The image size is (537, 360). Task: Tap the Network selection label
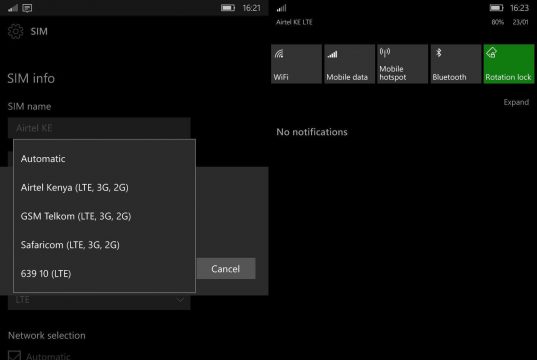pyautogui.click(x=47, y=335)
